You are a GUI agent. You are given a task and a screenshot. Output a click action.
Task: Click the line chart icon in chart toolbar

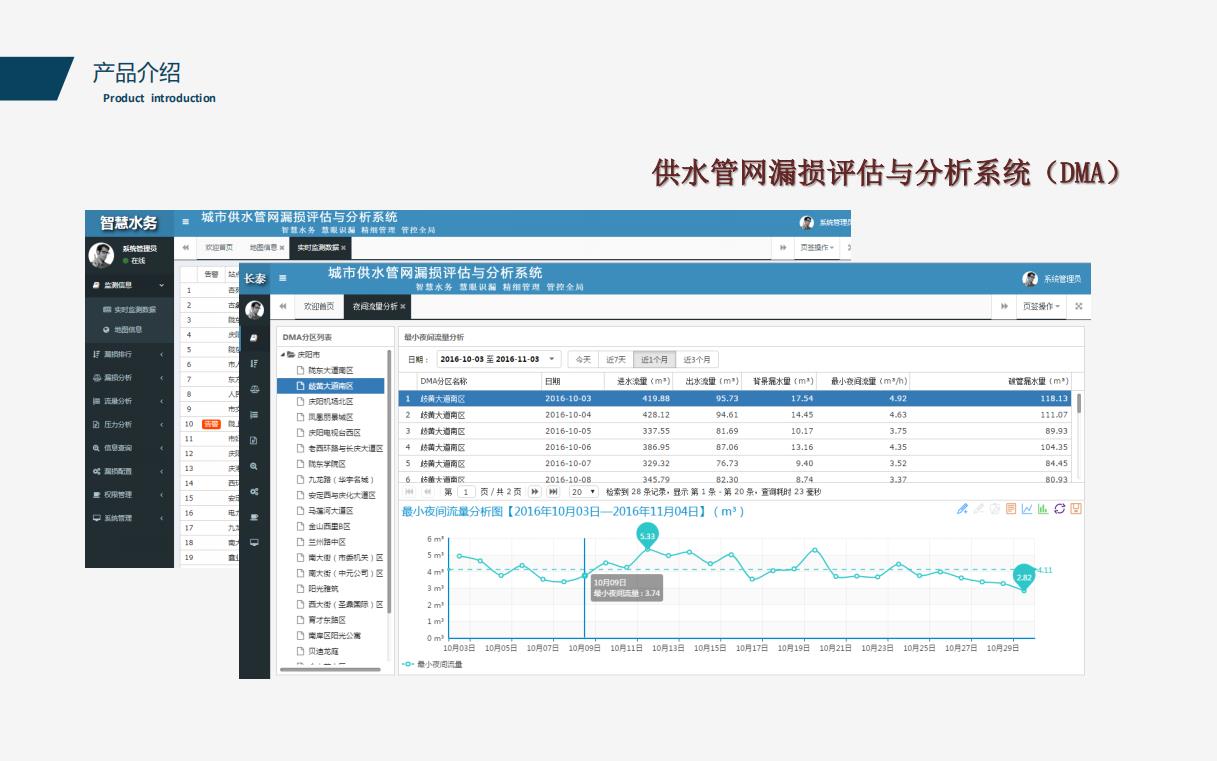tap(1027, 509)
